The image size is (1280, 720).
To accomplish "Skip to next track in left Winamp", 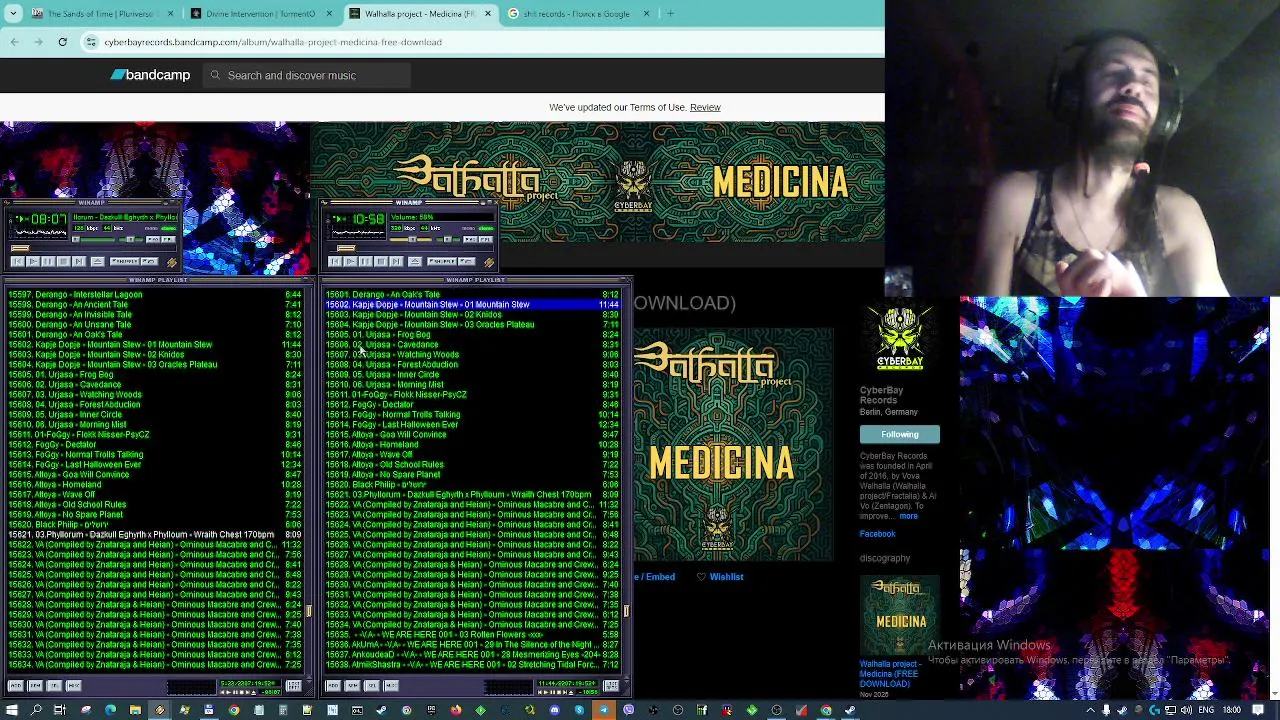I will [x=79, y=261].
